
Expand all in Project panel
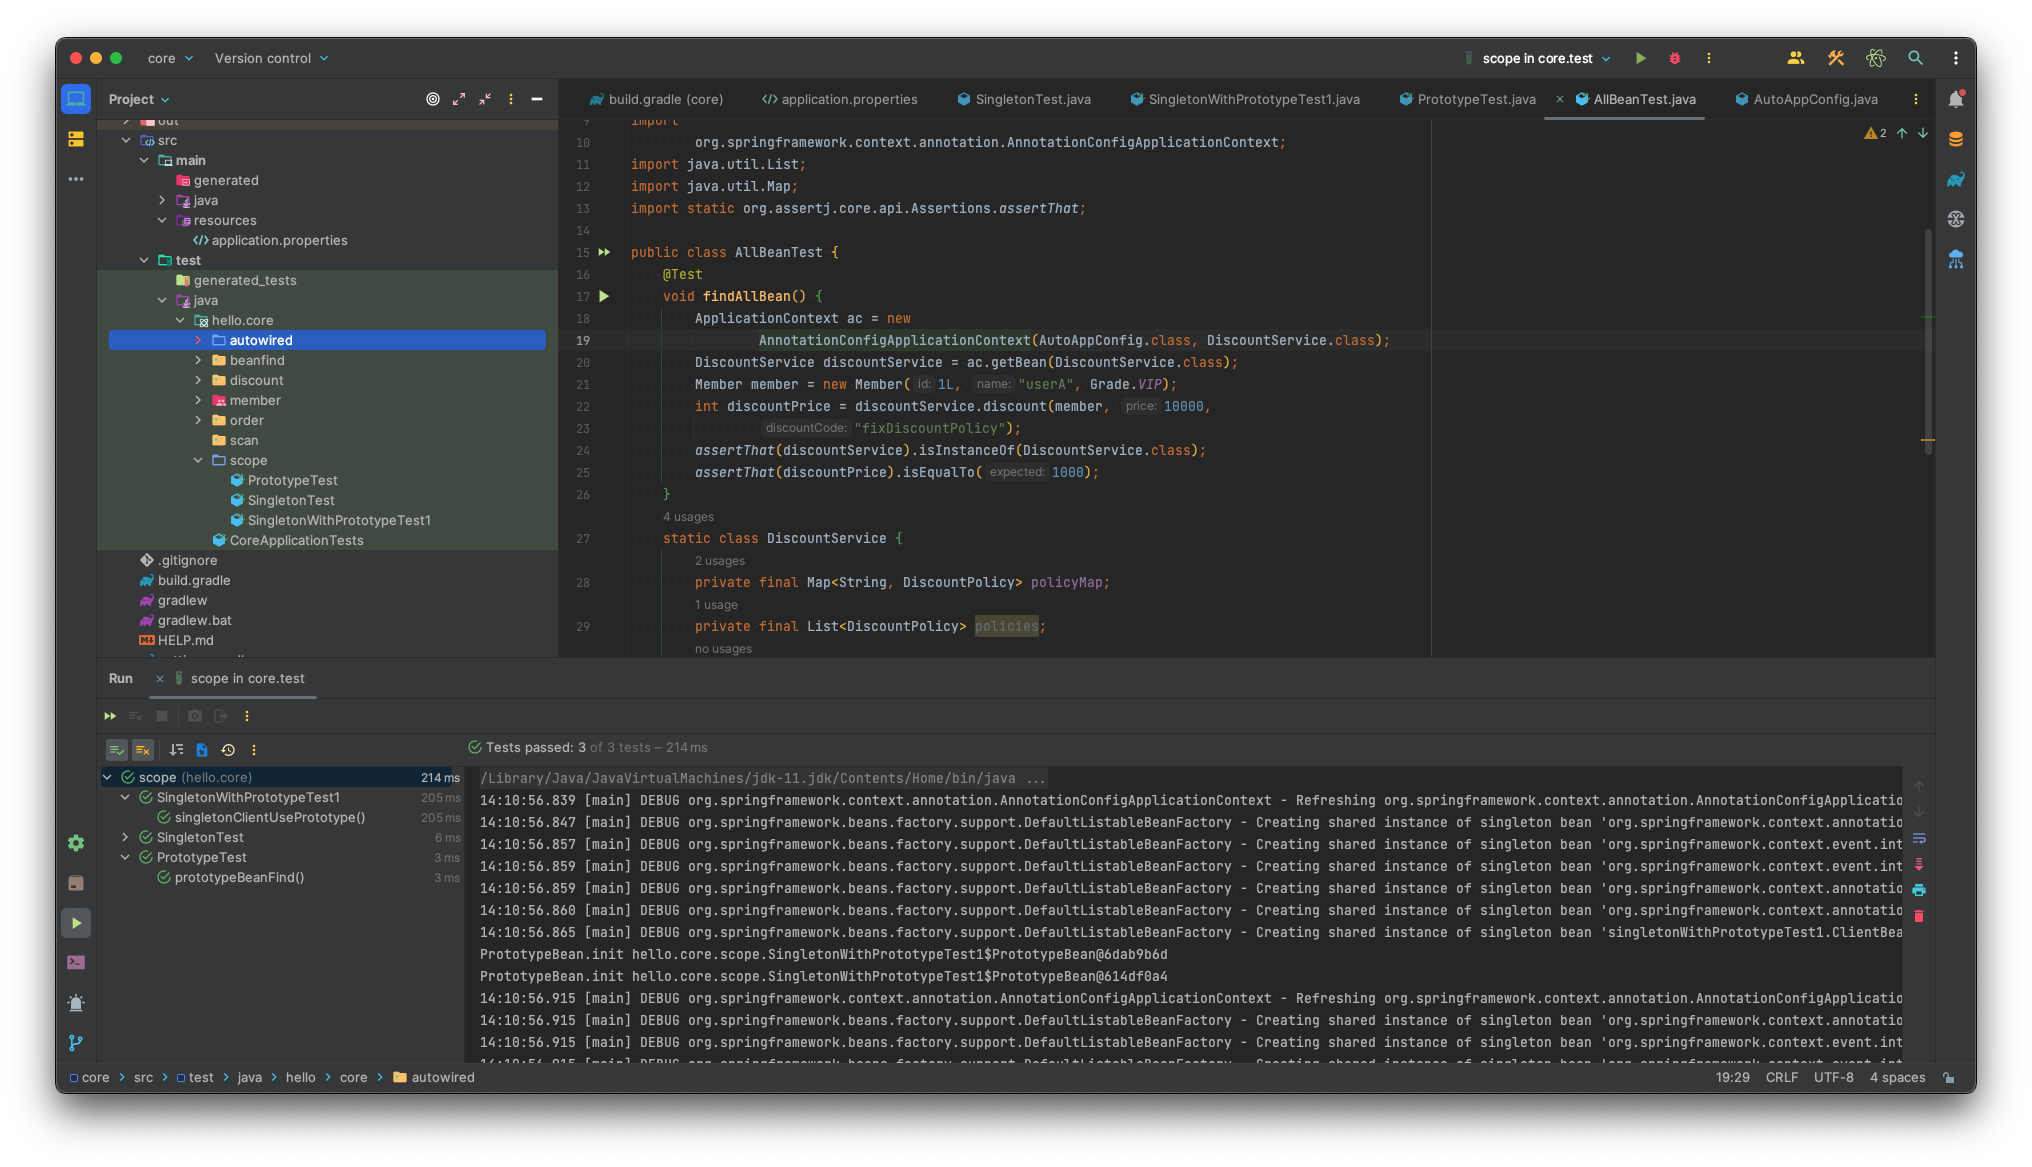click(x=459, y=99)
